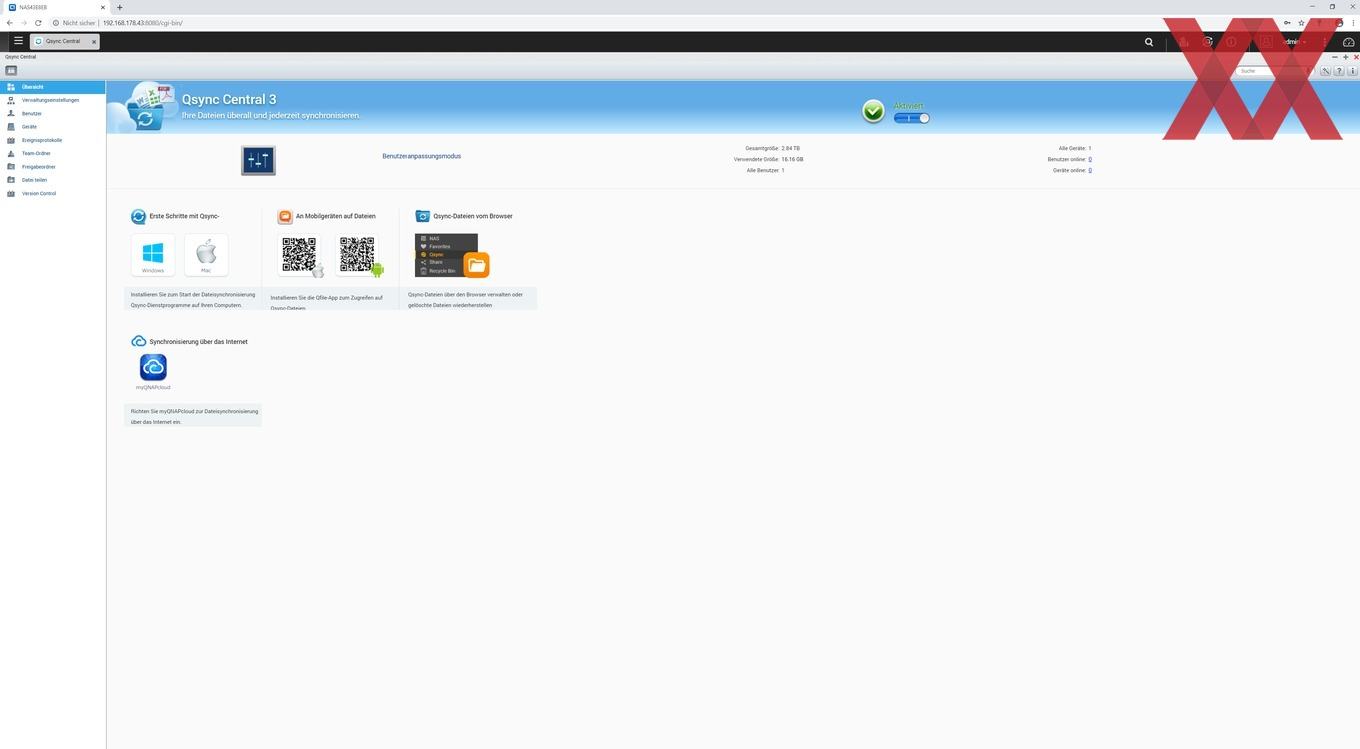This screenshot has height=749, width=1360.
Task: Open Version Control in the sidebar
Action: coord(53,193)
